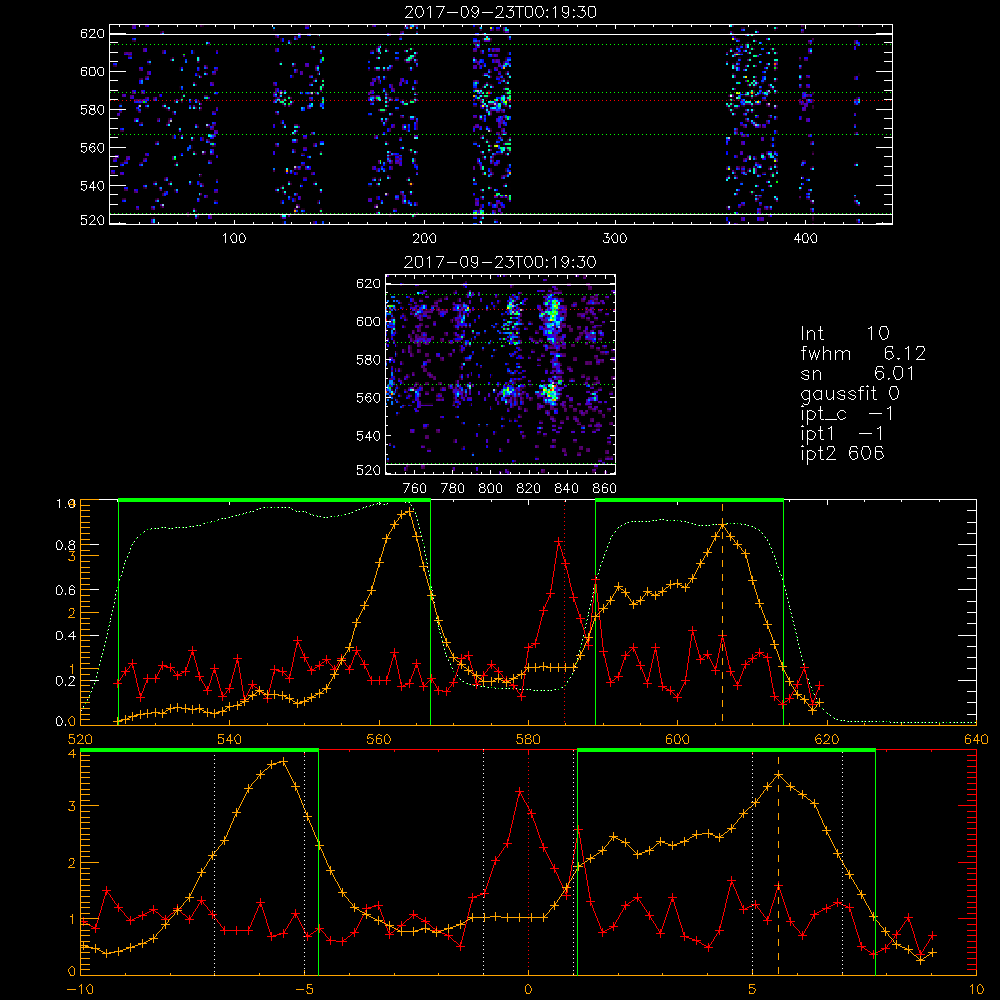Viewport: 1000px width, 1000px height.
Task: Click x-axis label -10 of bottom plot
Action: tap(80, 990)
